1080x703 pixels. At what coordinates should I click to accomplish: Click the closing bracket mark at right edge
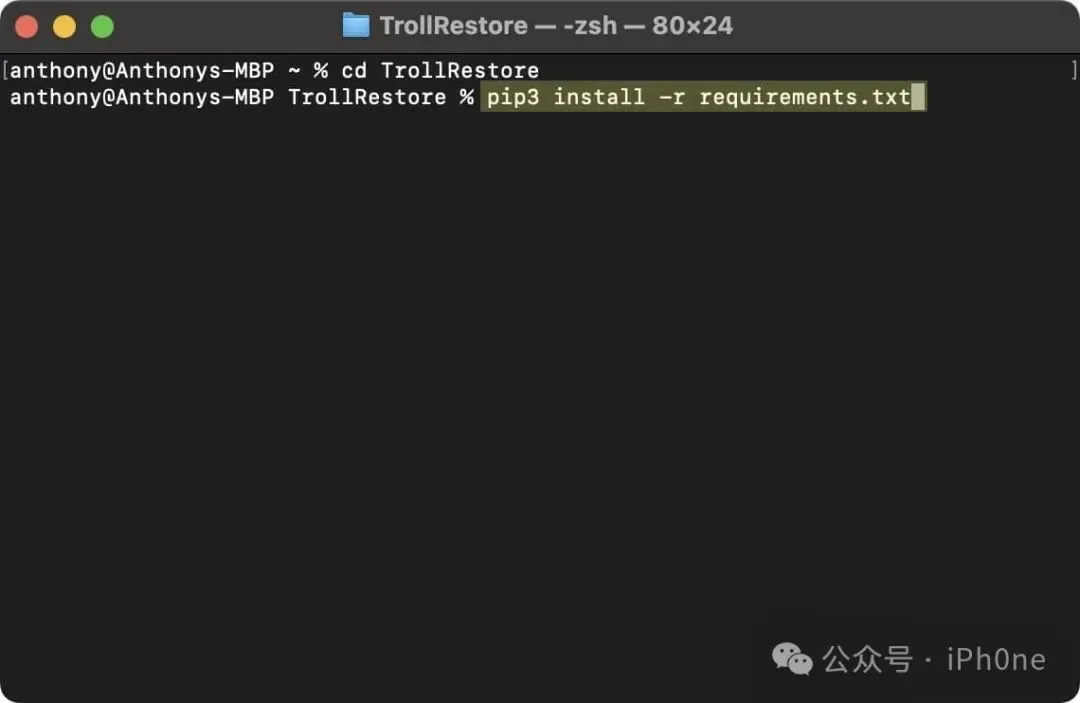point(1074,71)
